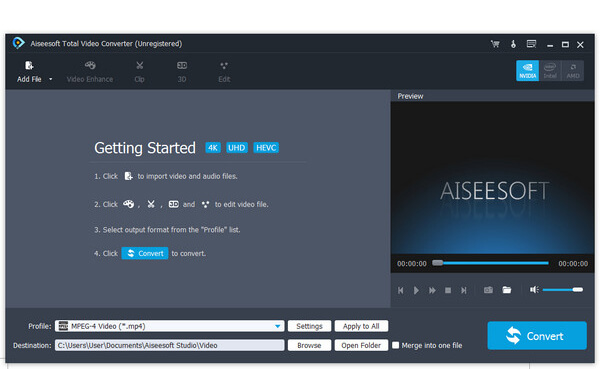
Task: Open the Video Enhance tool
Action: pos(90,72)
